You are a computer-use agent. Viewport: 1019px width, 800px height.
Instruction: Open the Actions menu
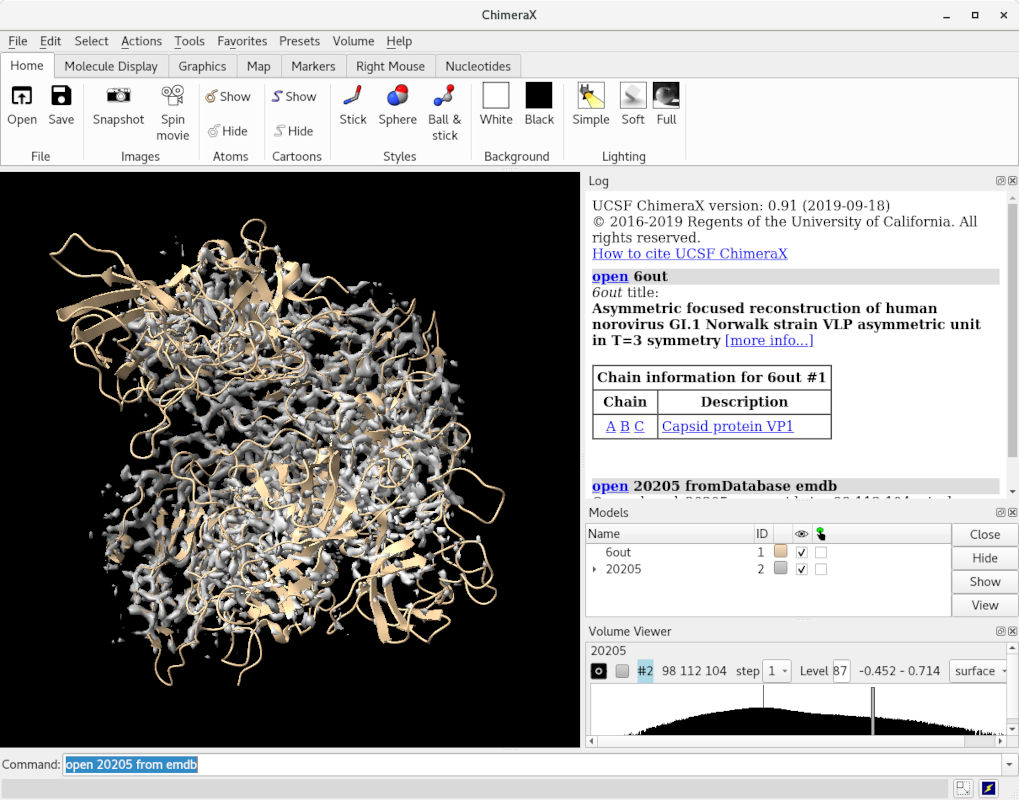[141, 41]
